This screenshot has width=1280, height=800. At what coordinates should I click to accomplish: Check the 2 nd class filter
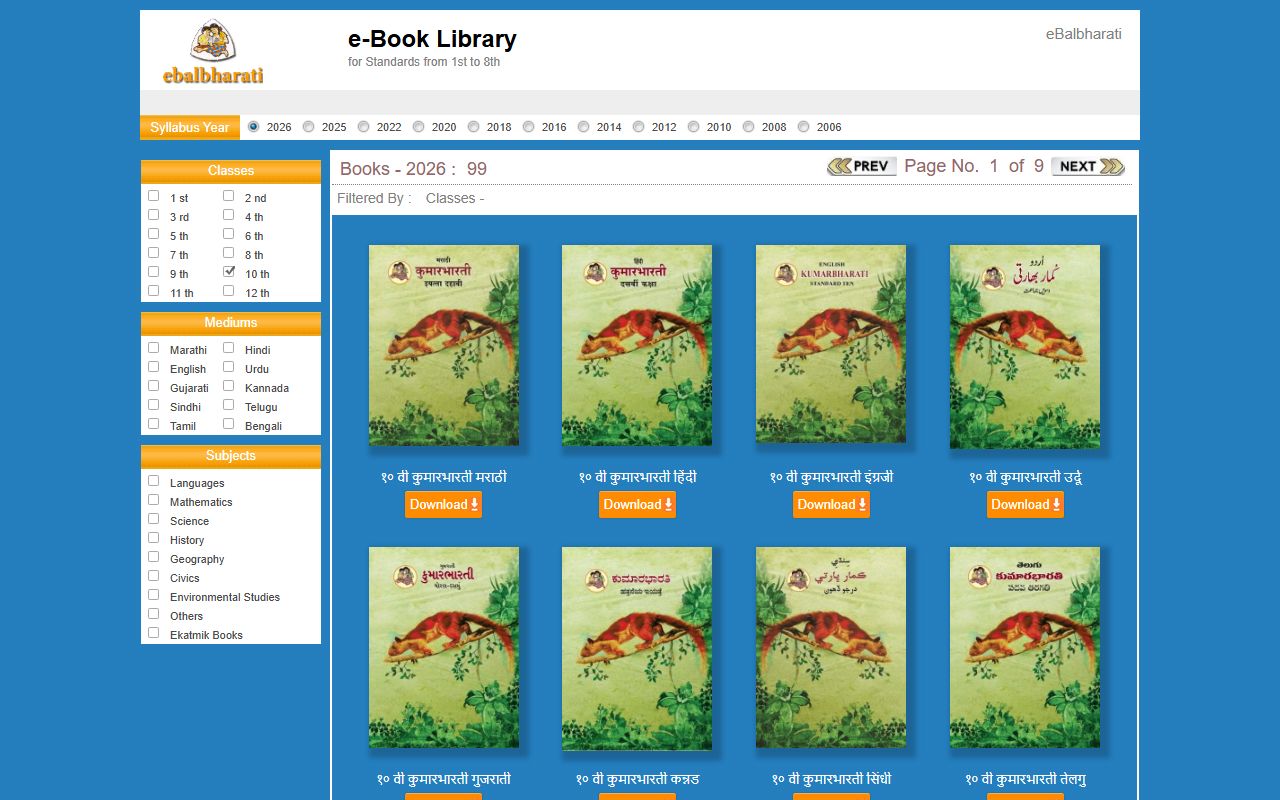click(229, 196)
